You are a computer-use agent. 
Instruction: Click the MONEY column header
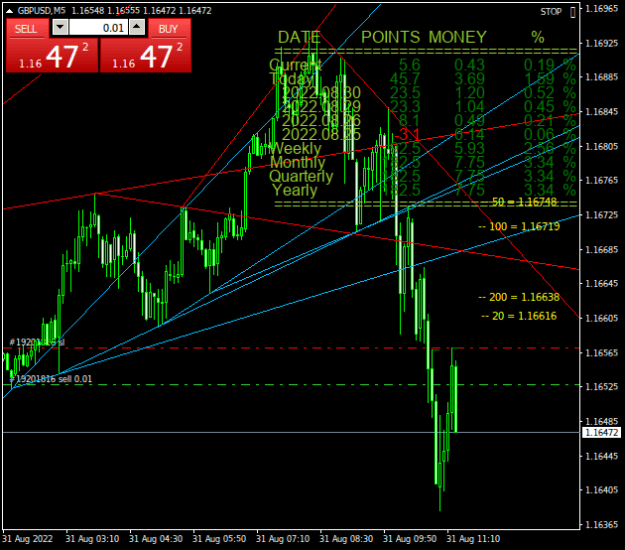pyautogui.click(x=458, y=37)
